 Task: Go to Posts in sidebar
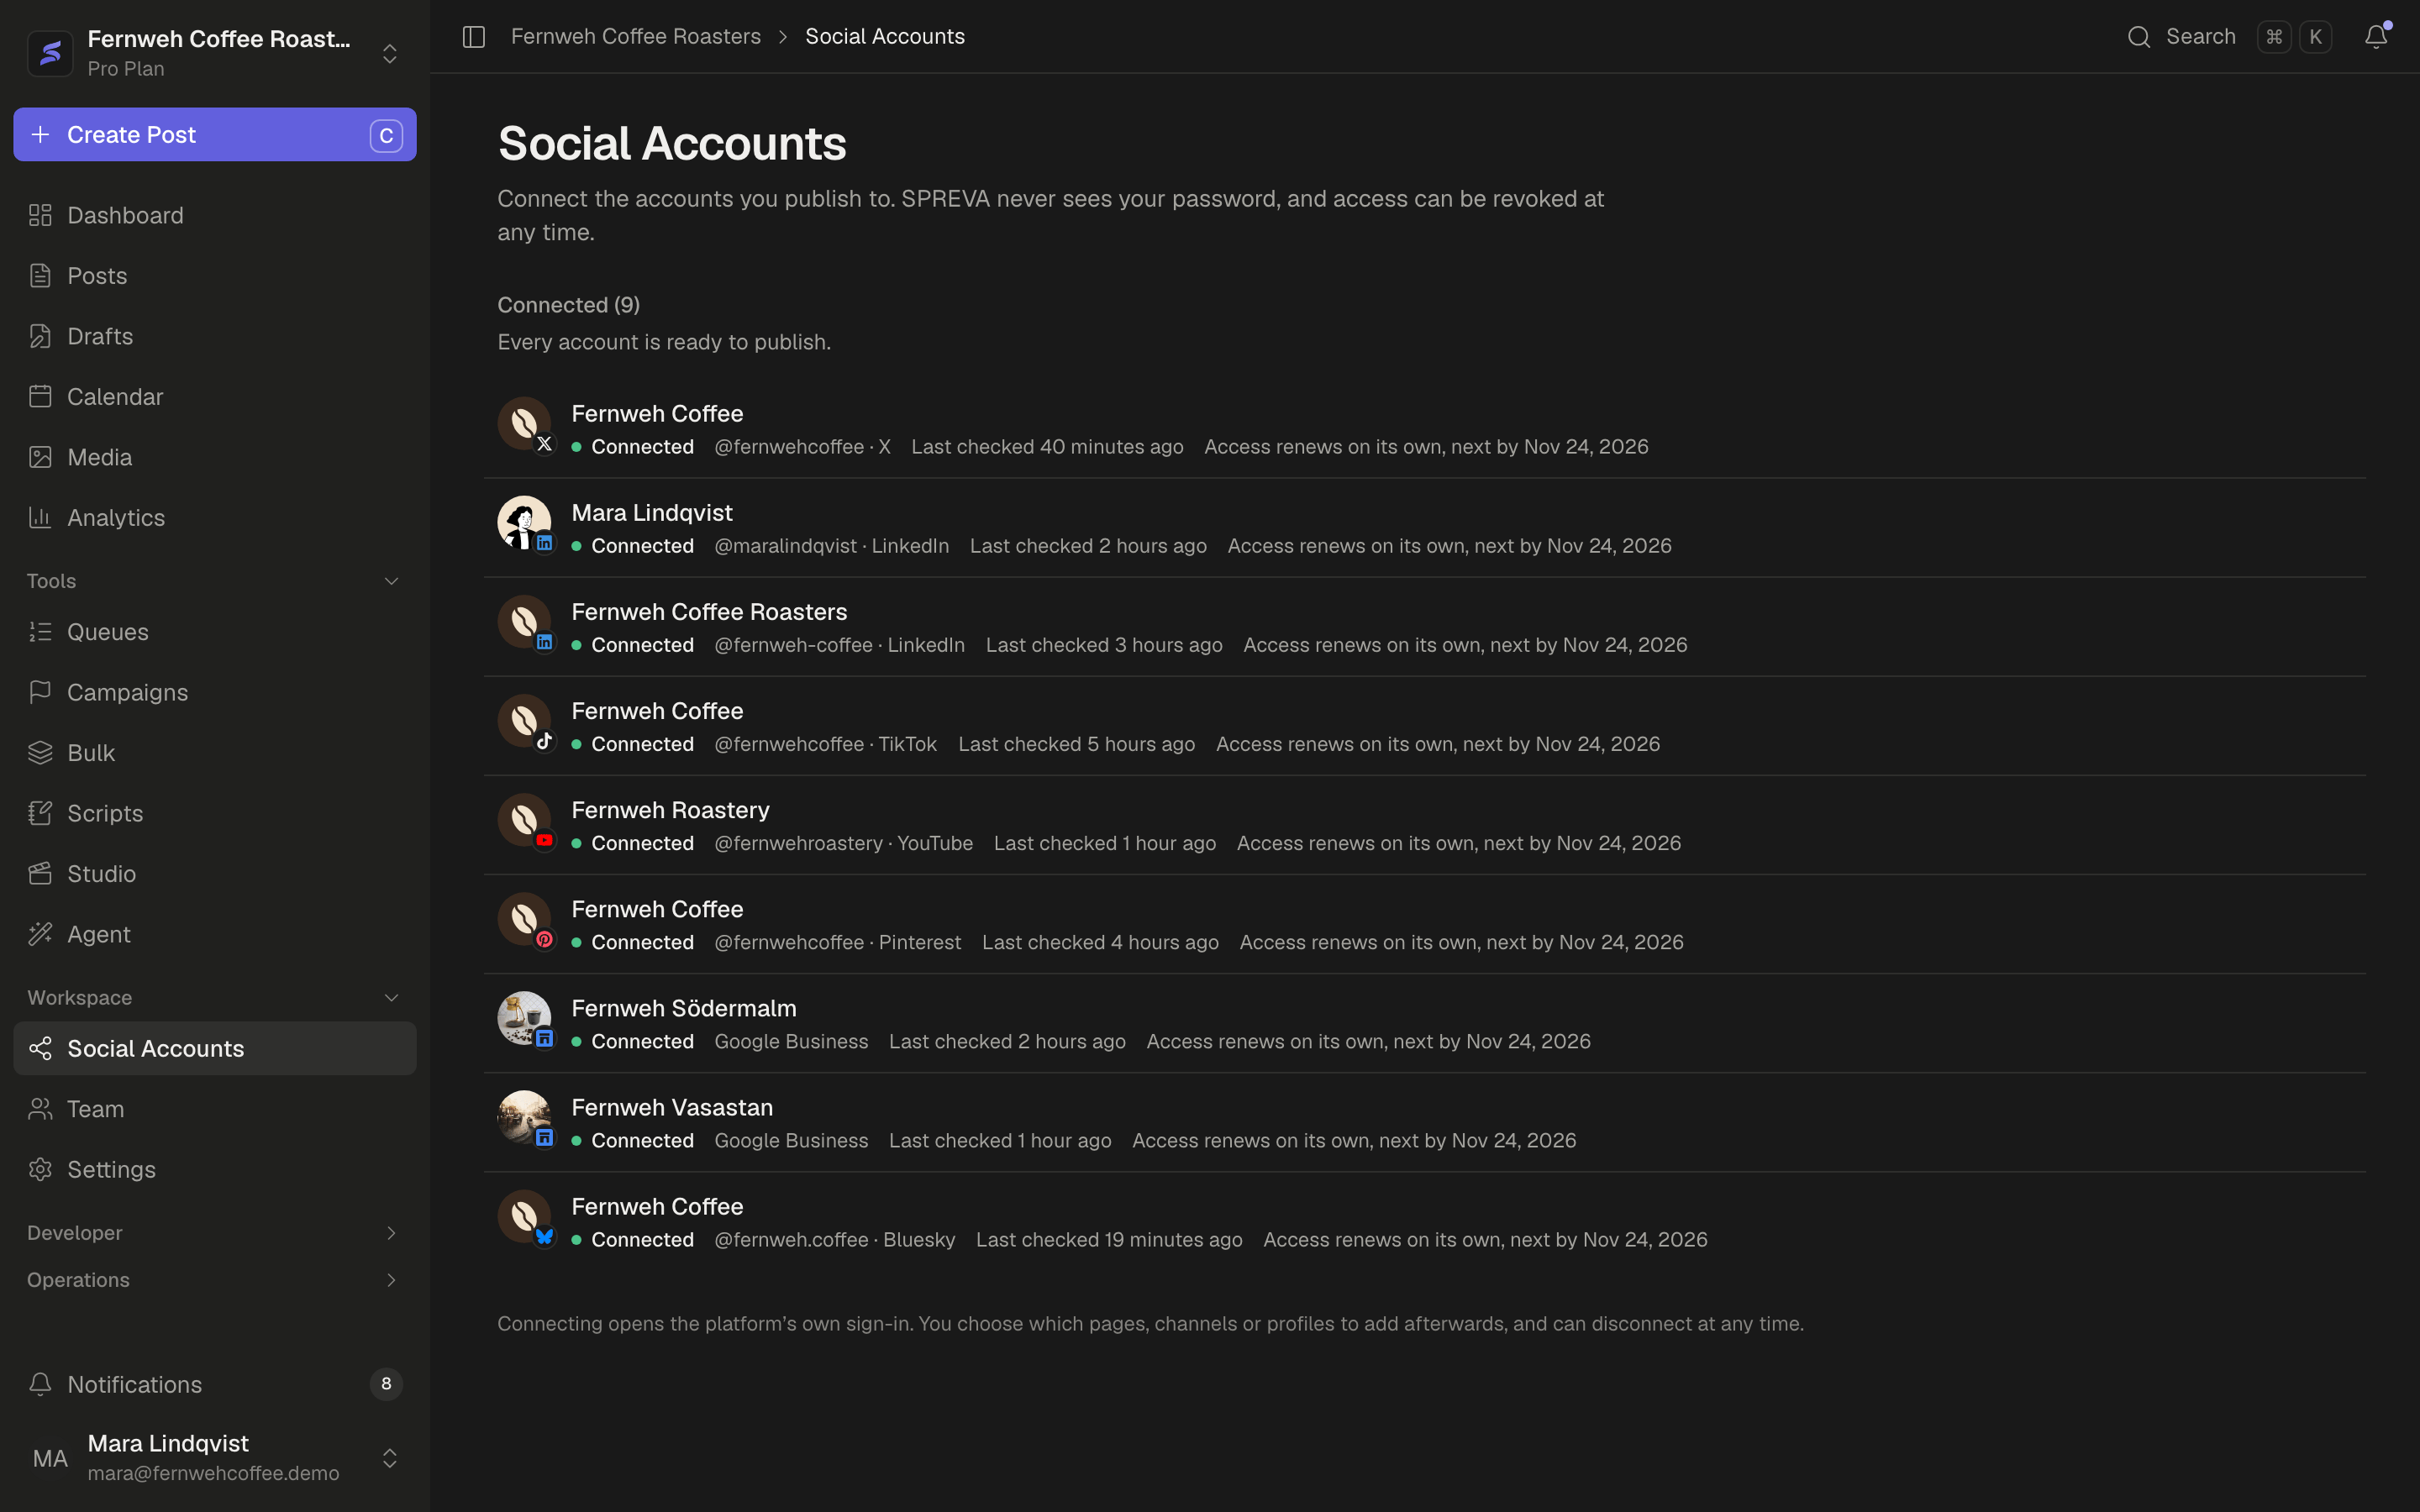click(x=214, y=276)
